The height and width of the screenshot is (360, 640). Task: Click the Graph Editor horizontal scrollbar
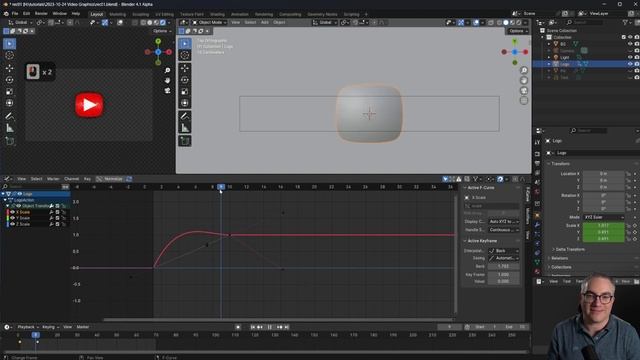pyautogui.click(x=278, y=320)
